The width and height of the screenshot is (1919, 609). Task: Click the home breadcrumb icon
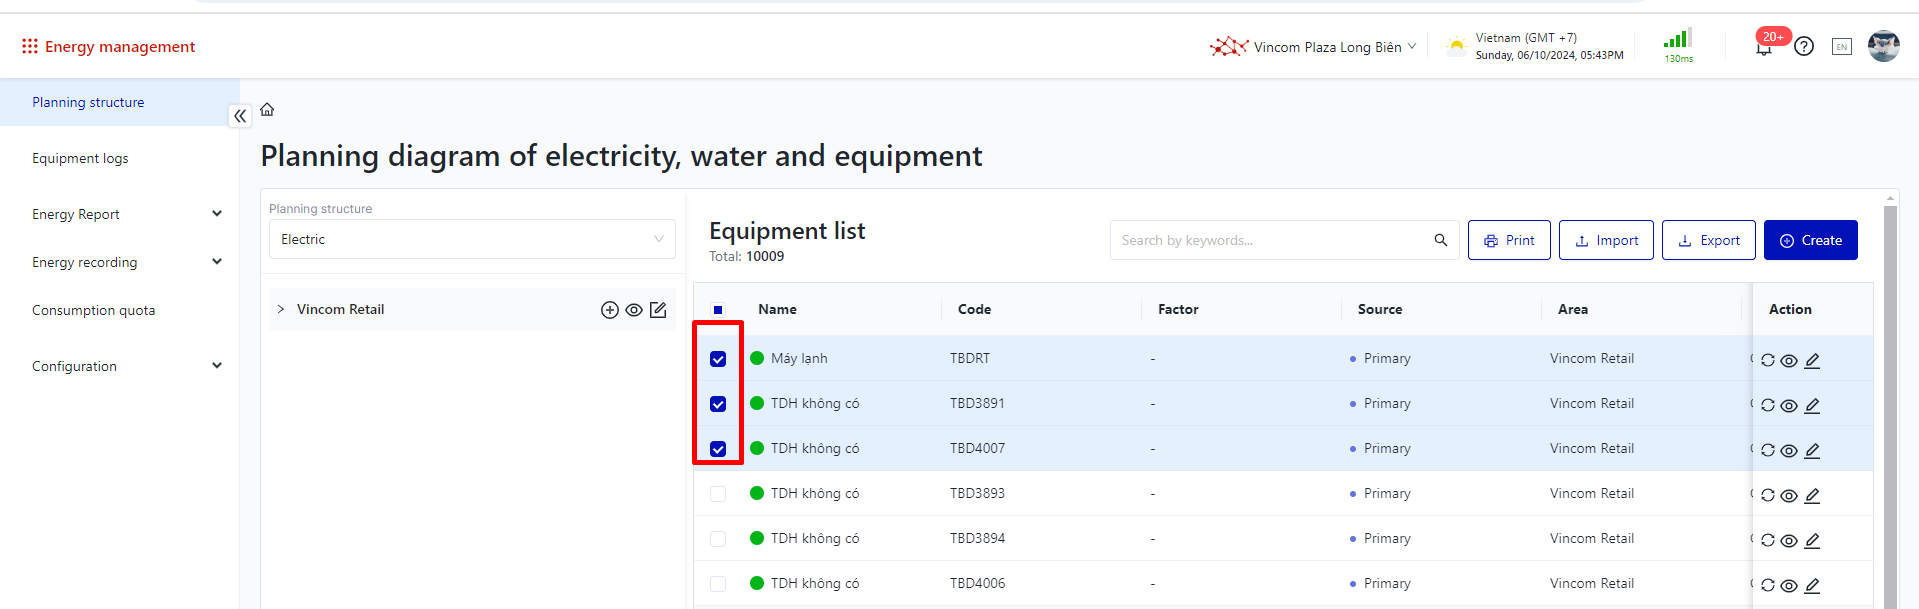tap(267, 110)
